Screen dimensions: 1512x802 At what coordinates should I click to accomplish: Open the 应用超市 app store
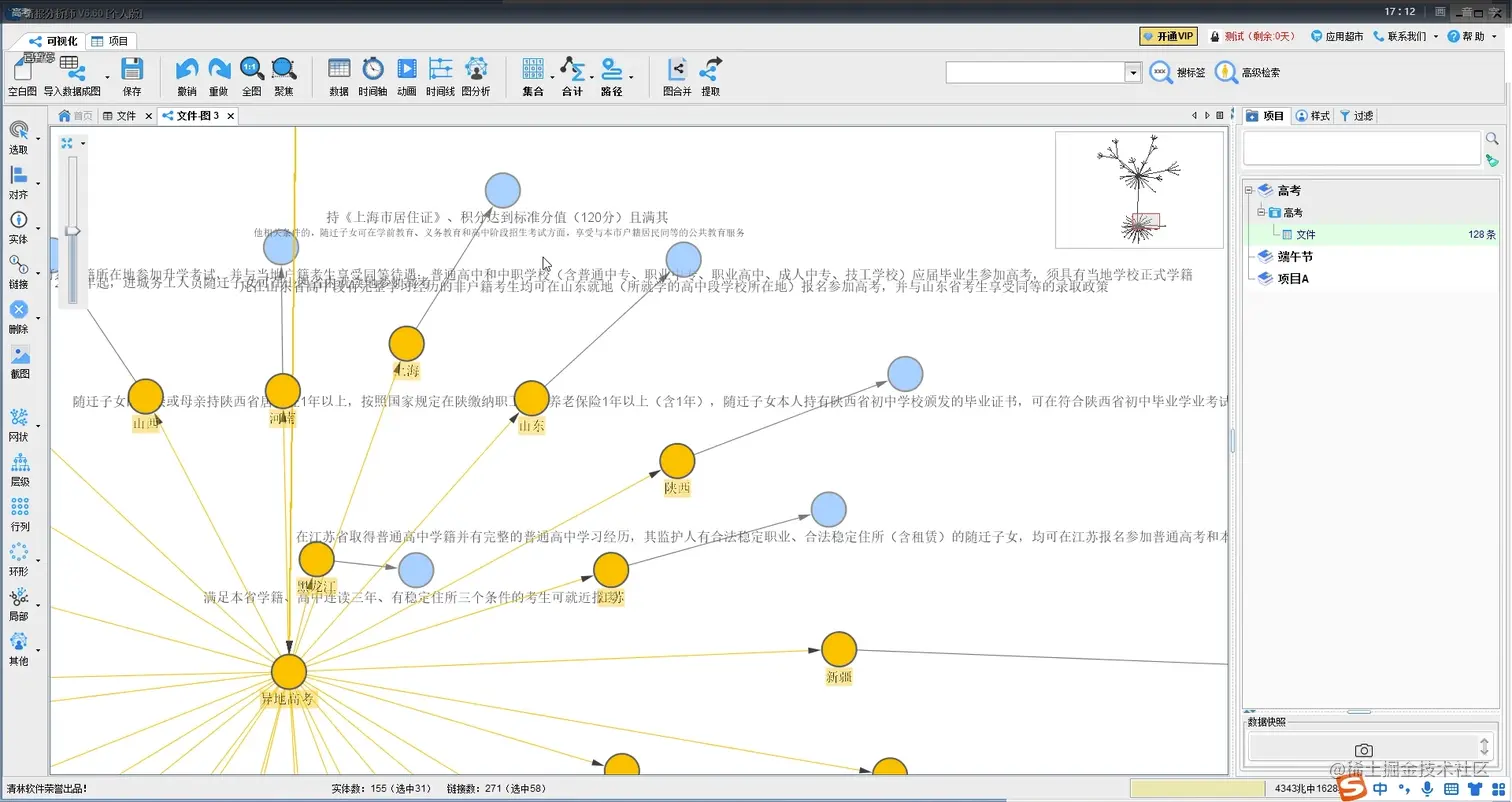pos(1337,36)
